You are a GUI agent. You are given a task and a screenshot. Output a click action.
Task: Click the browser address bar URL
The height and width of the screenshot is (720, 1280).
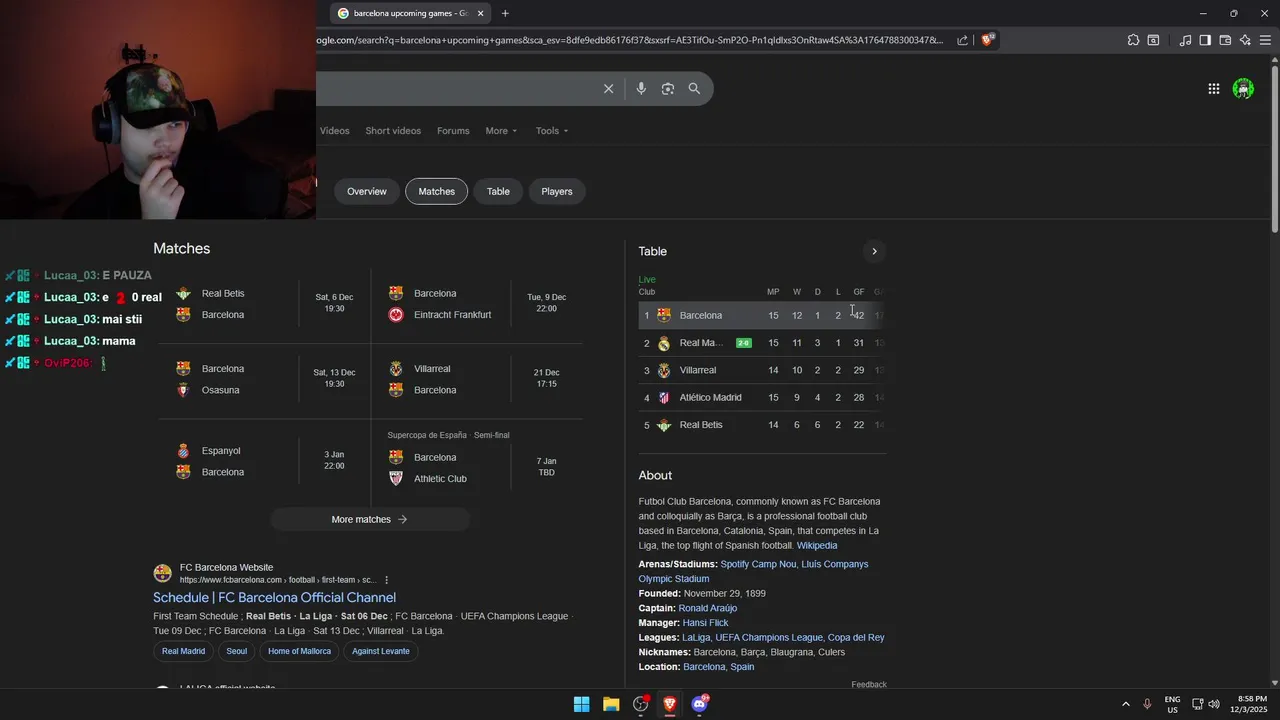630,40
